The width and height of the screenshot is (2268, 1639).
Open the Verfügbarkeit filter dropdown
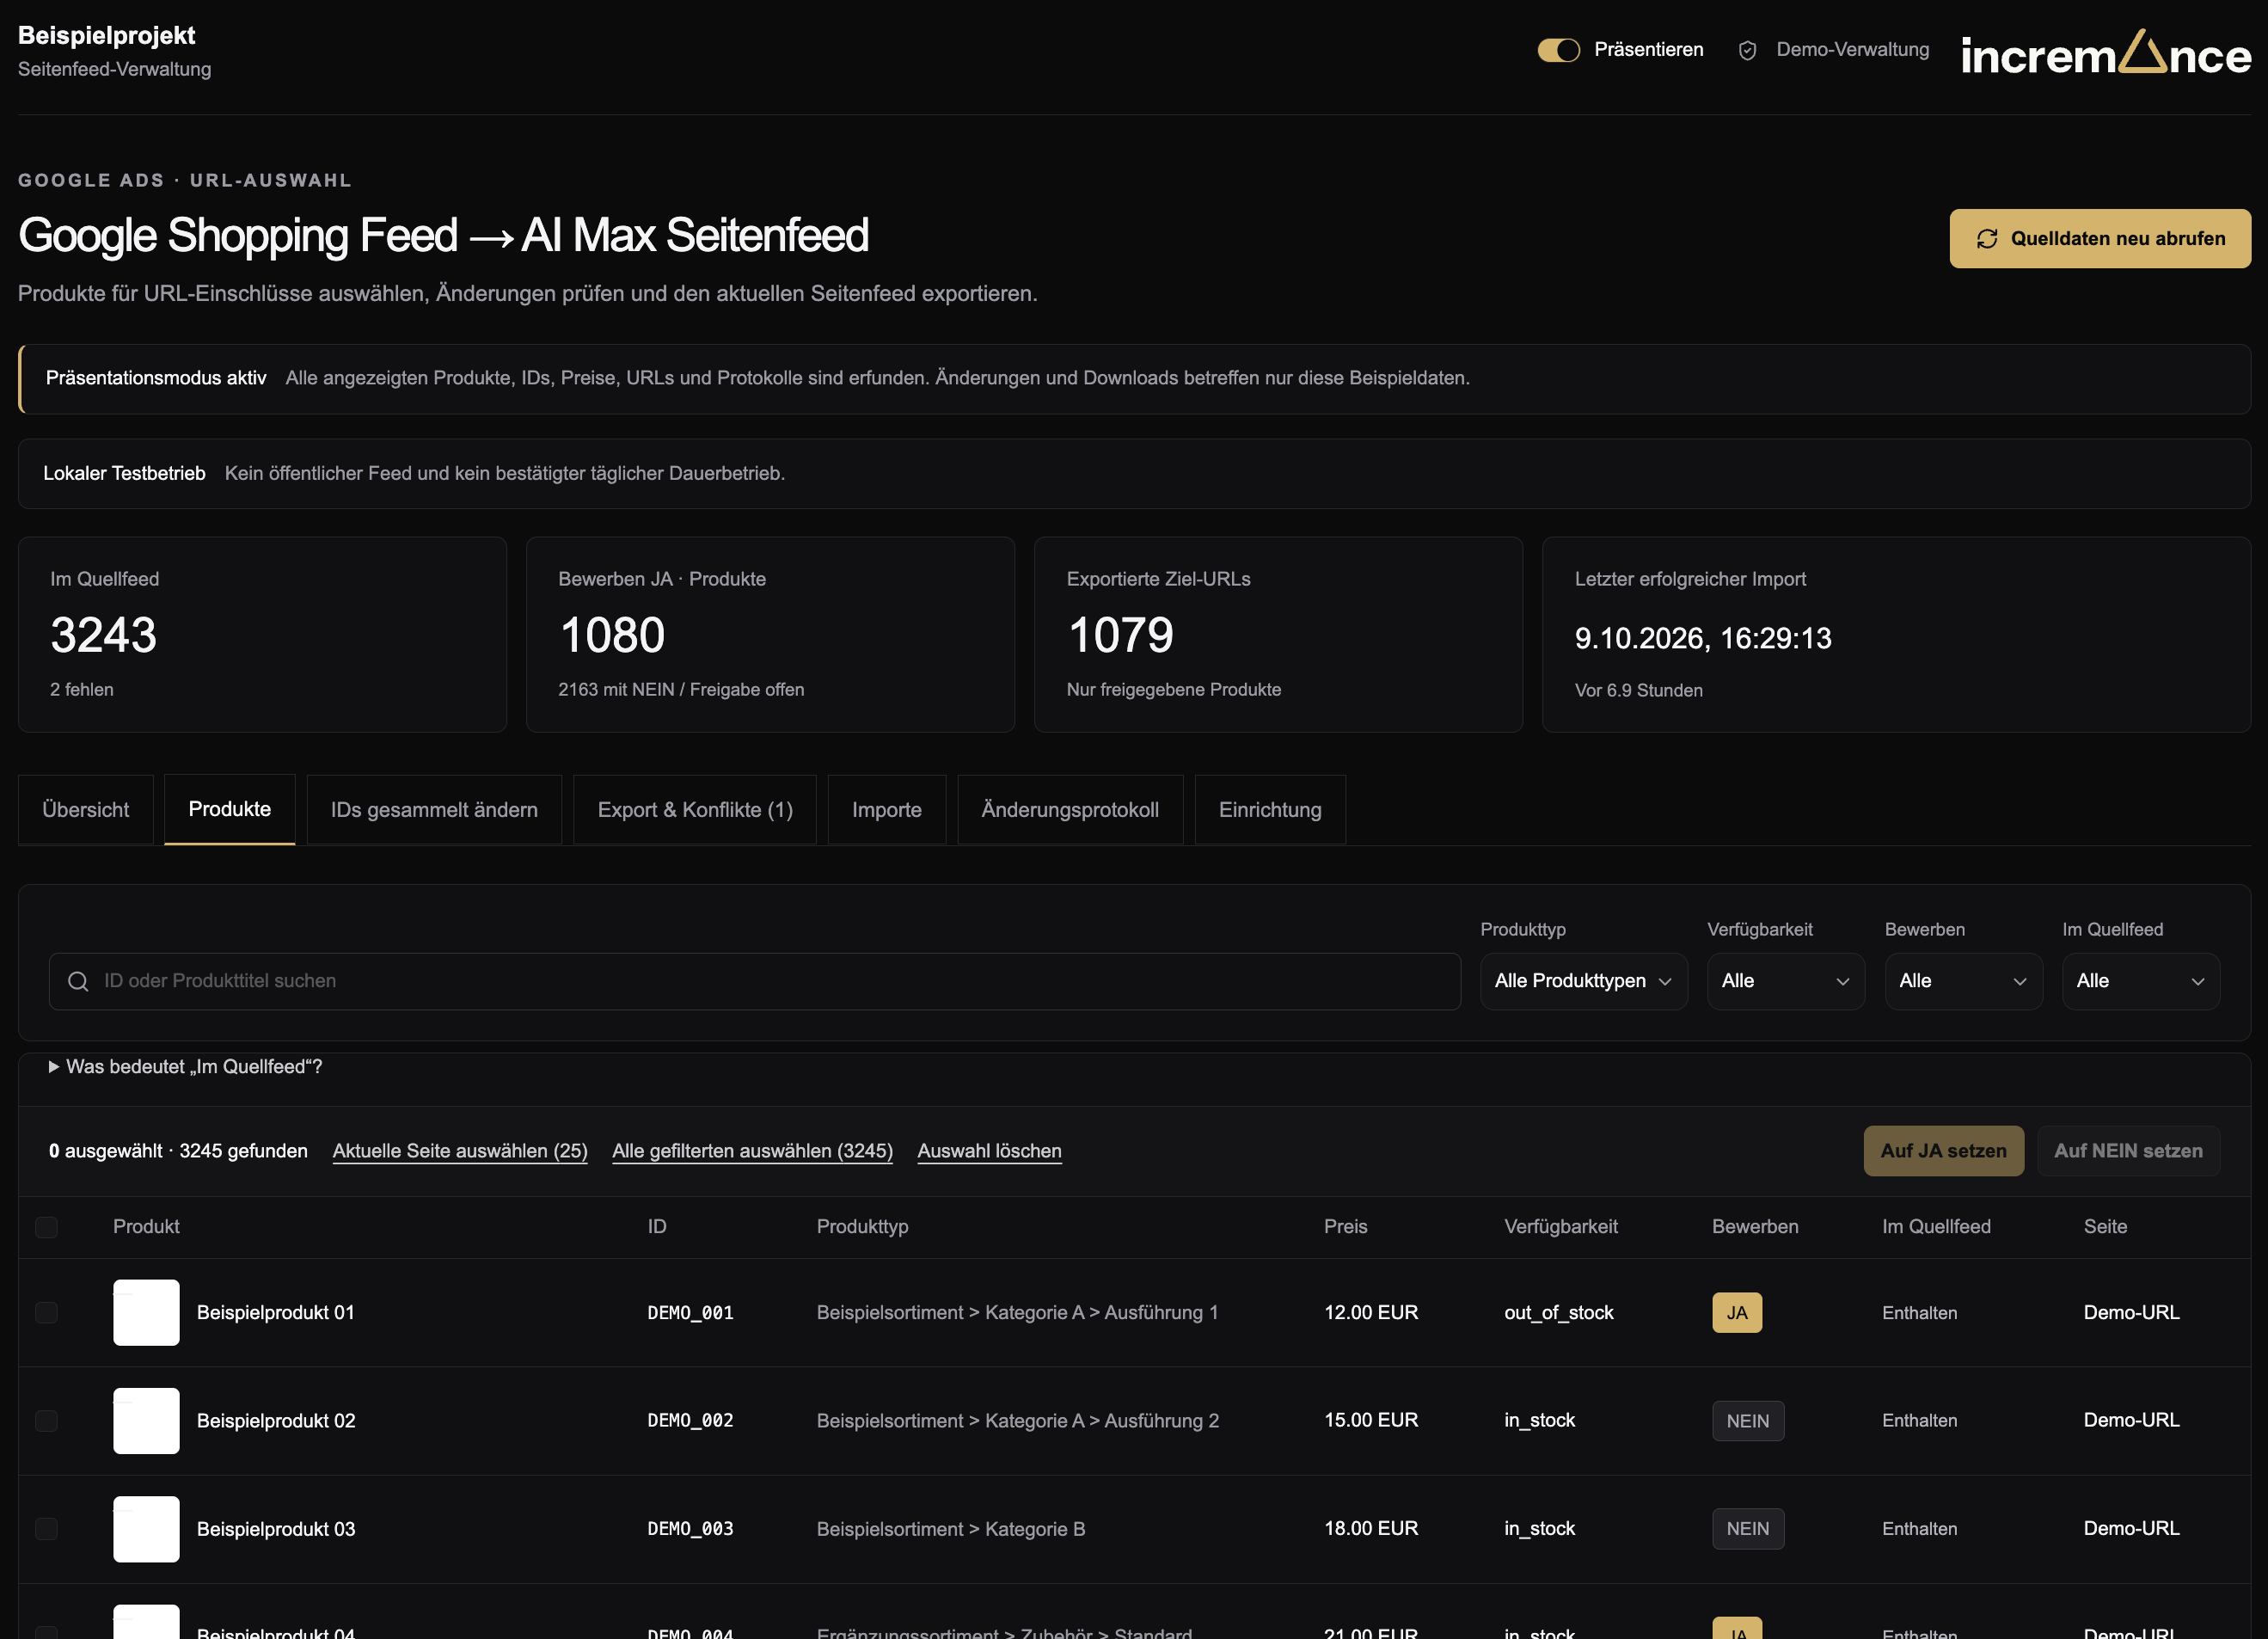[x=1785, y=981]
